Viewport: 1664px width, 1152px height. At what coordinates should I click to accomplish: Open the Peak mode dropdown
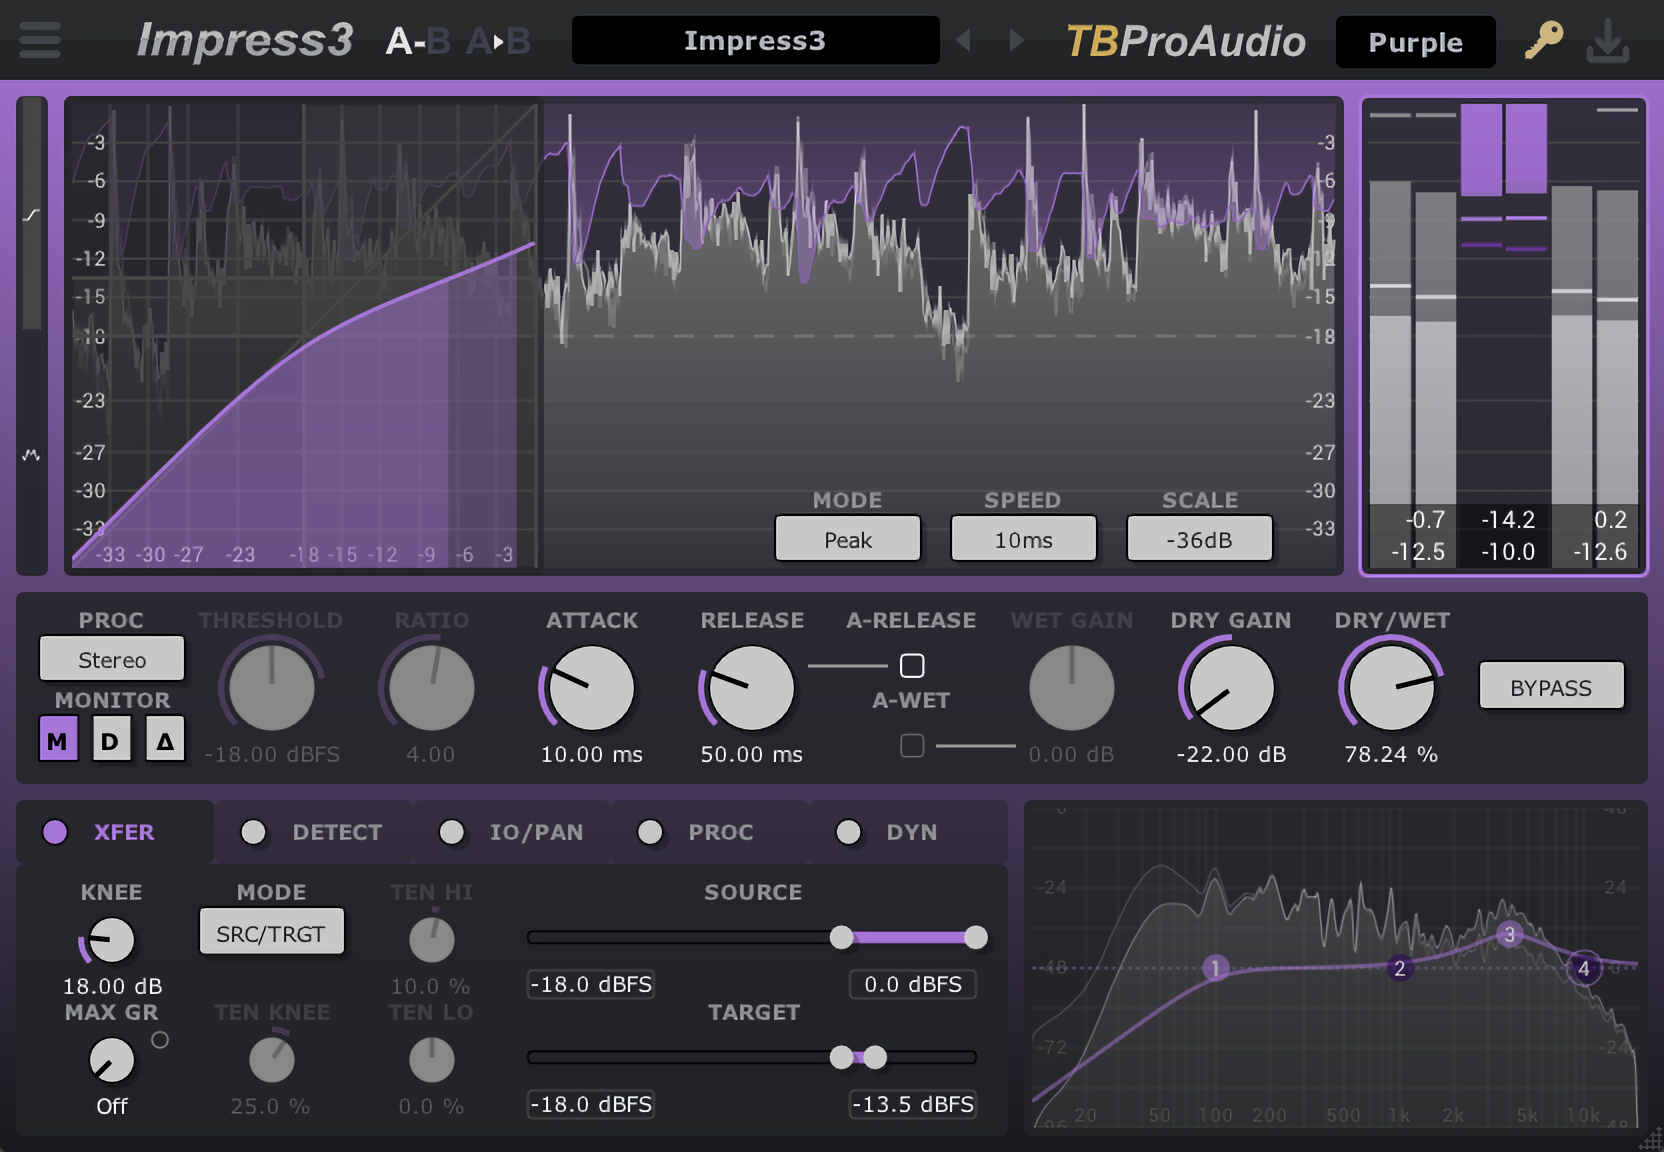click(x=848, y=539)
